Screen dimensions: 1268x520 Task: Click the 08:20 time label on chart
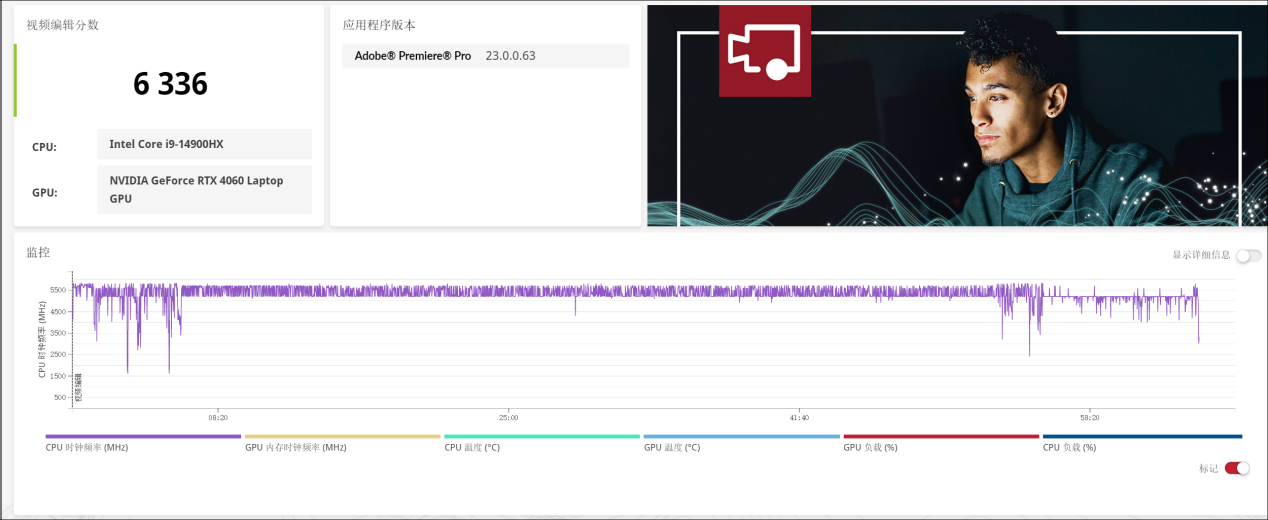click(217, 417)
